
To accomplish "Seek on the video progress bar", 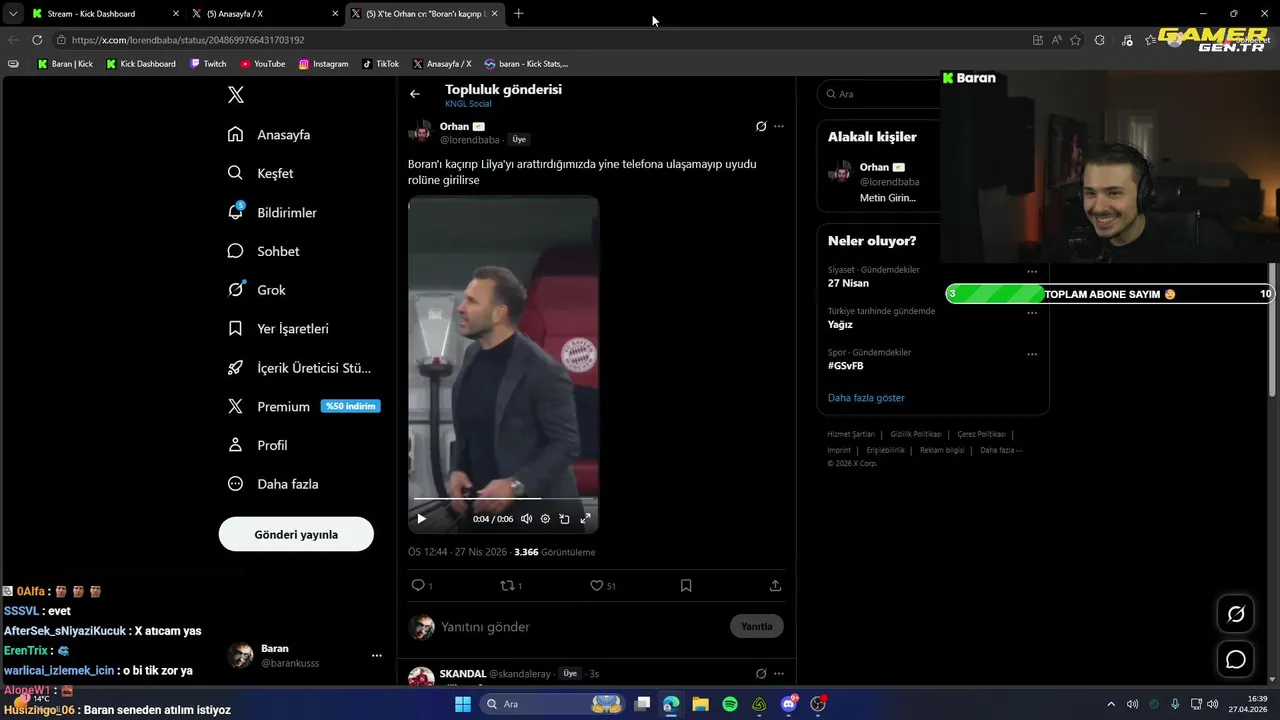I will (x=503, y=498).
